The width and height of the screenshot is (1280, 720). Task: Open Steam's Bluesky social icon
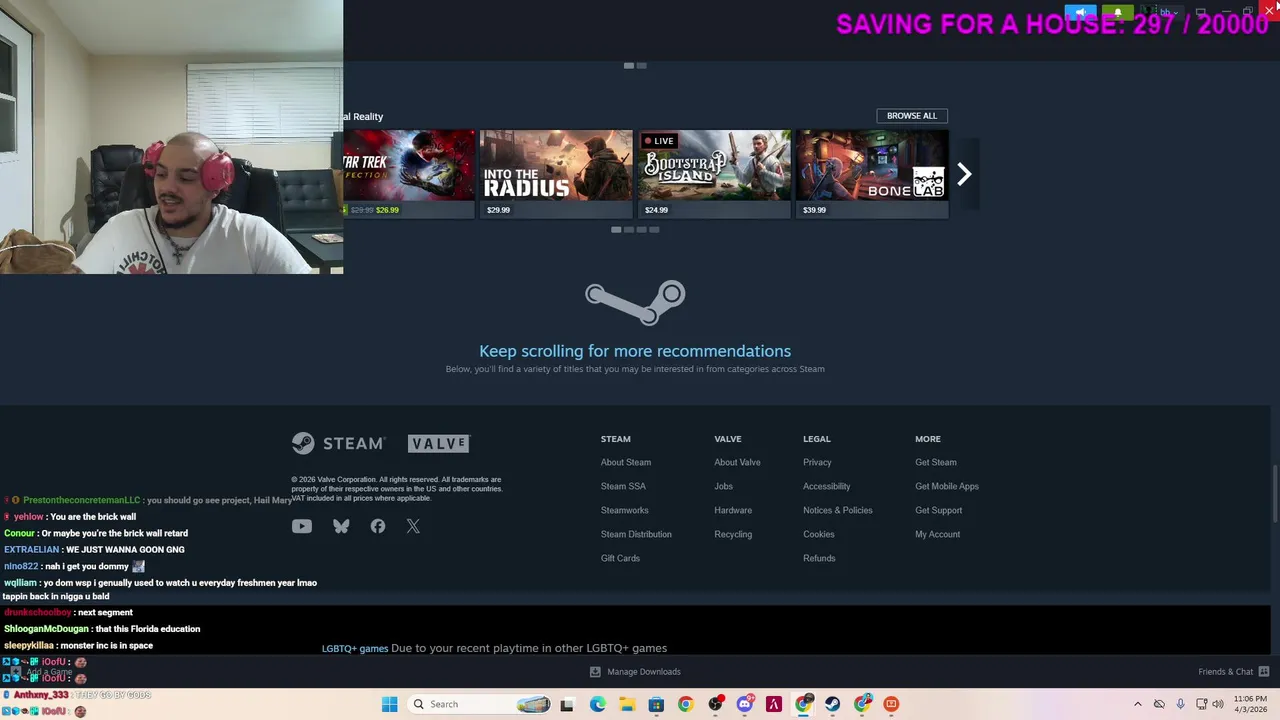coord(341,526)
